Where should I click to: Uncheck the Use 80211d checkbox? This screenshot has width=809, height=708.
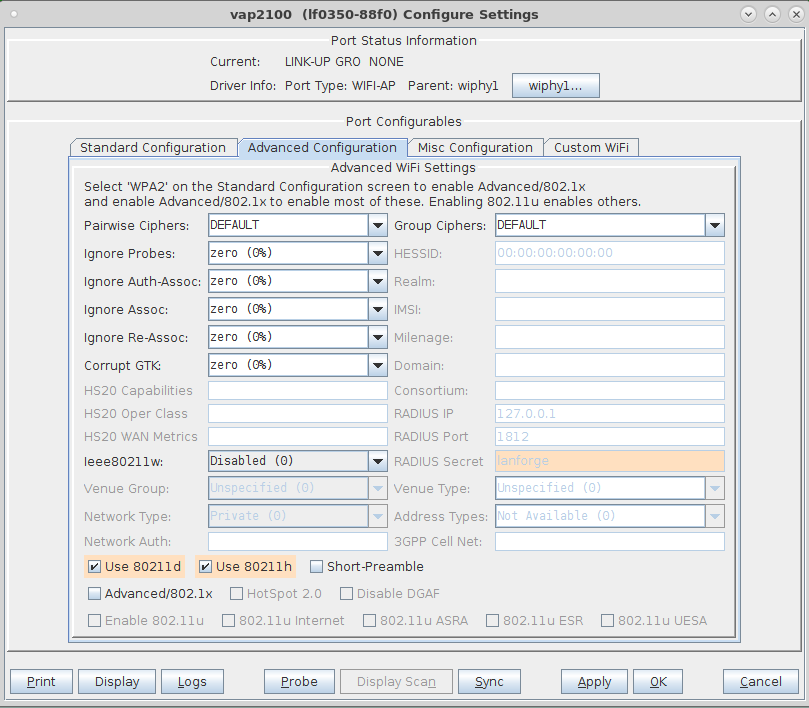click(94, 567)
